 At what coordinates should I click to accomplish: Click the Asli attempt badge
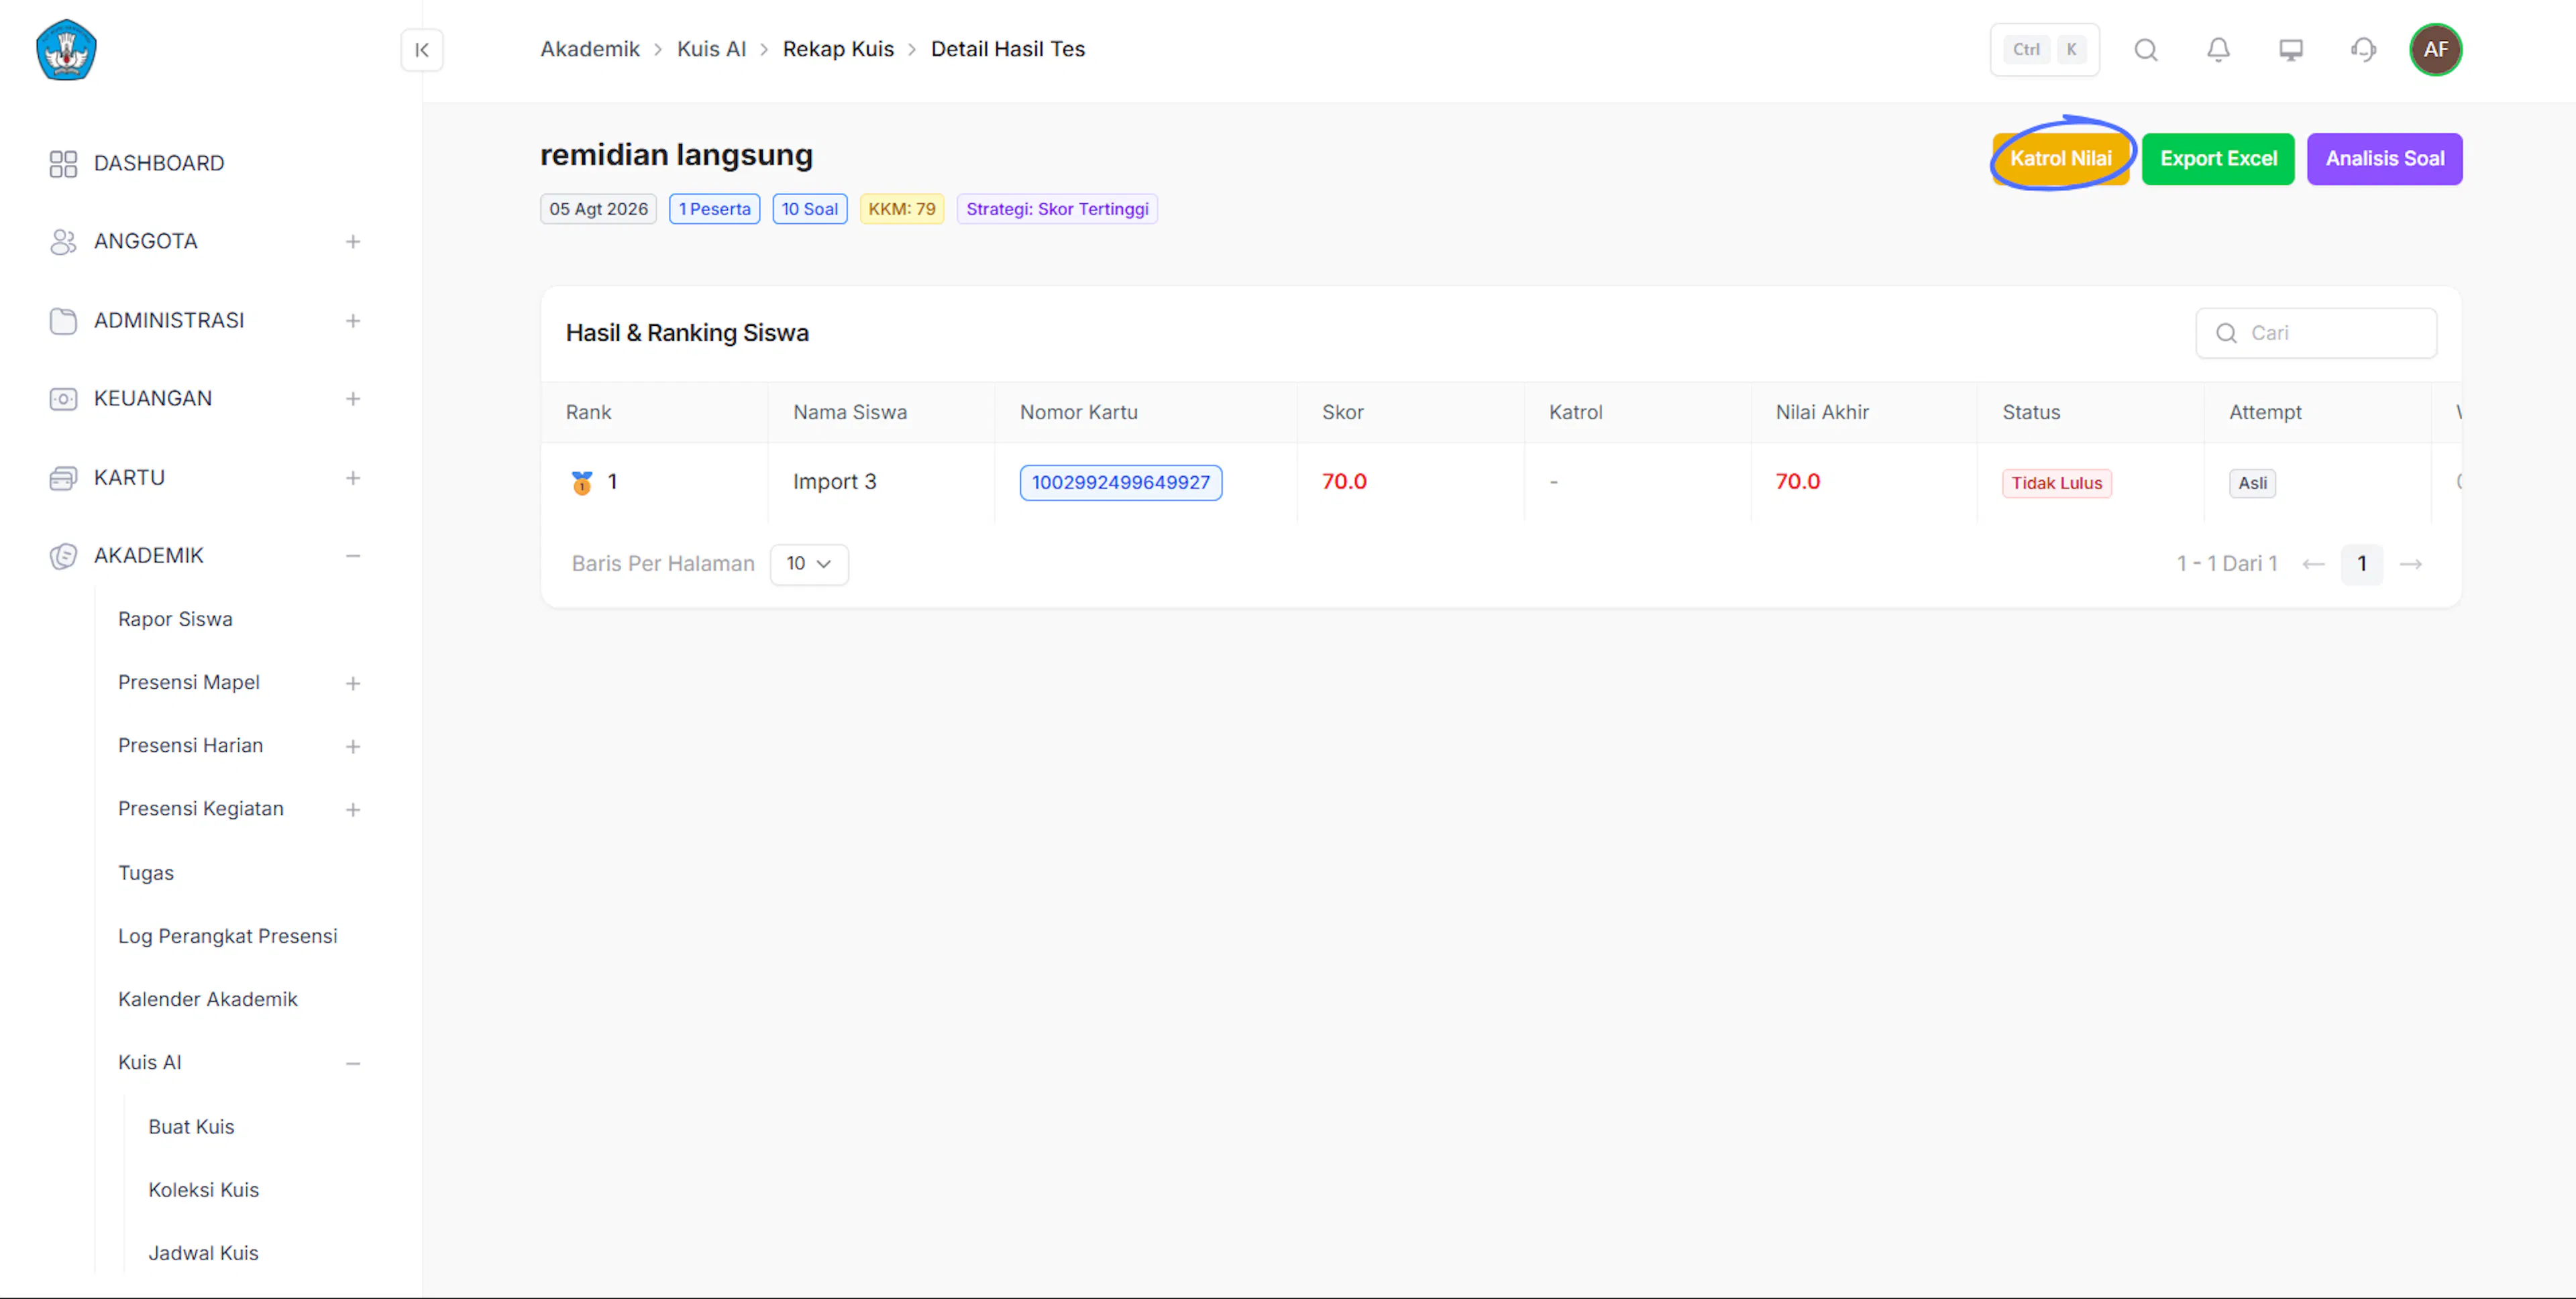pos(2252,484)
